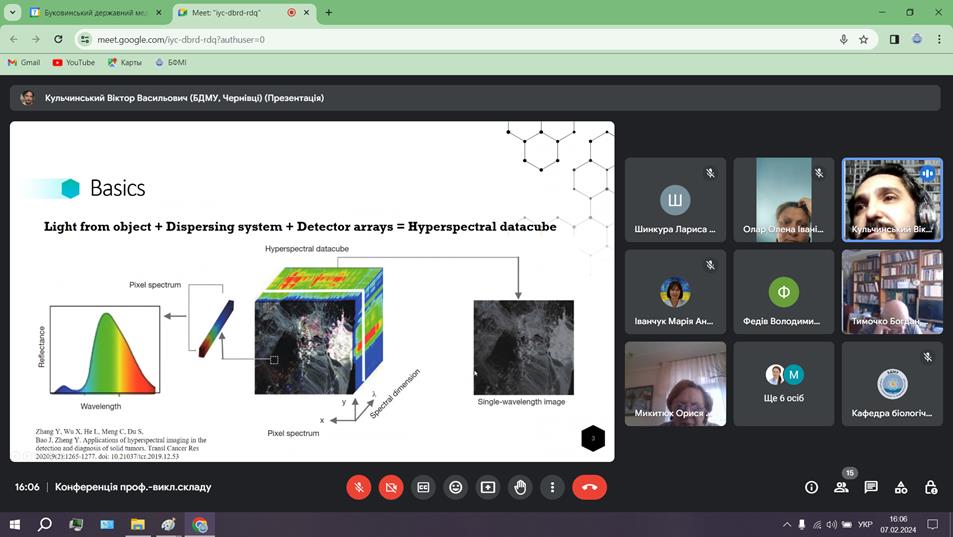
Task: Select Кафедра біологіч... participant tile
Action: point(892,383)
